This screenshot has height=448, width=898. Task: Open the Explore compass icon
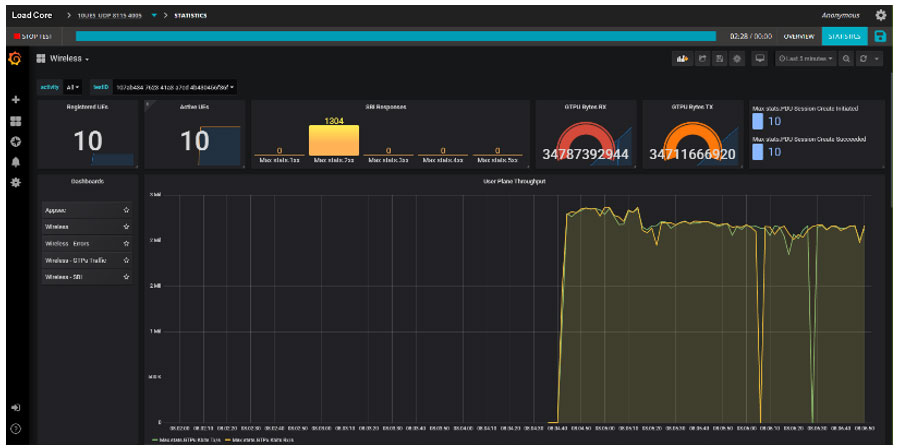click(15, 141)
